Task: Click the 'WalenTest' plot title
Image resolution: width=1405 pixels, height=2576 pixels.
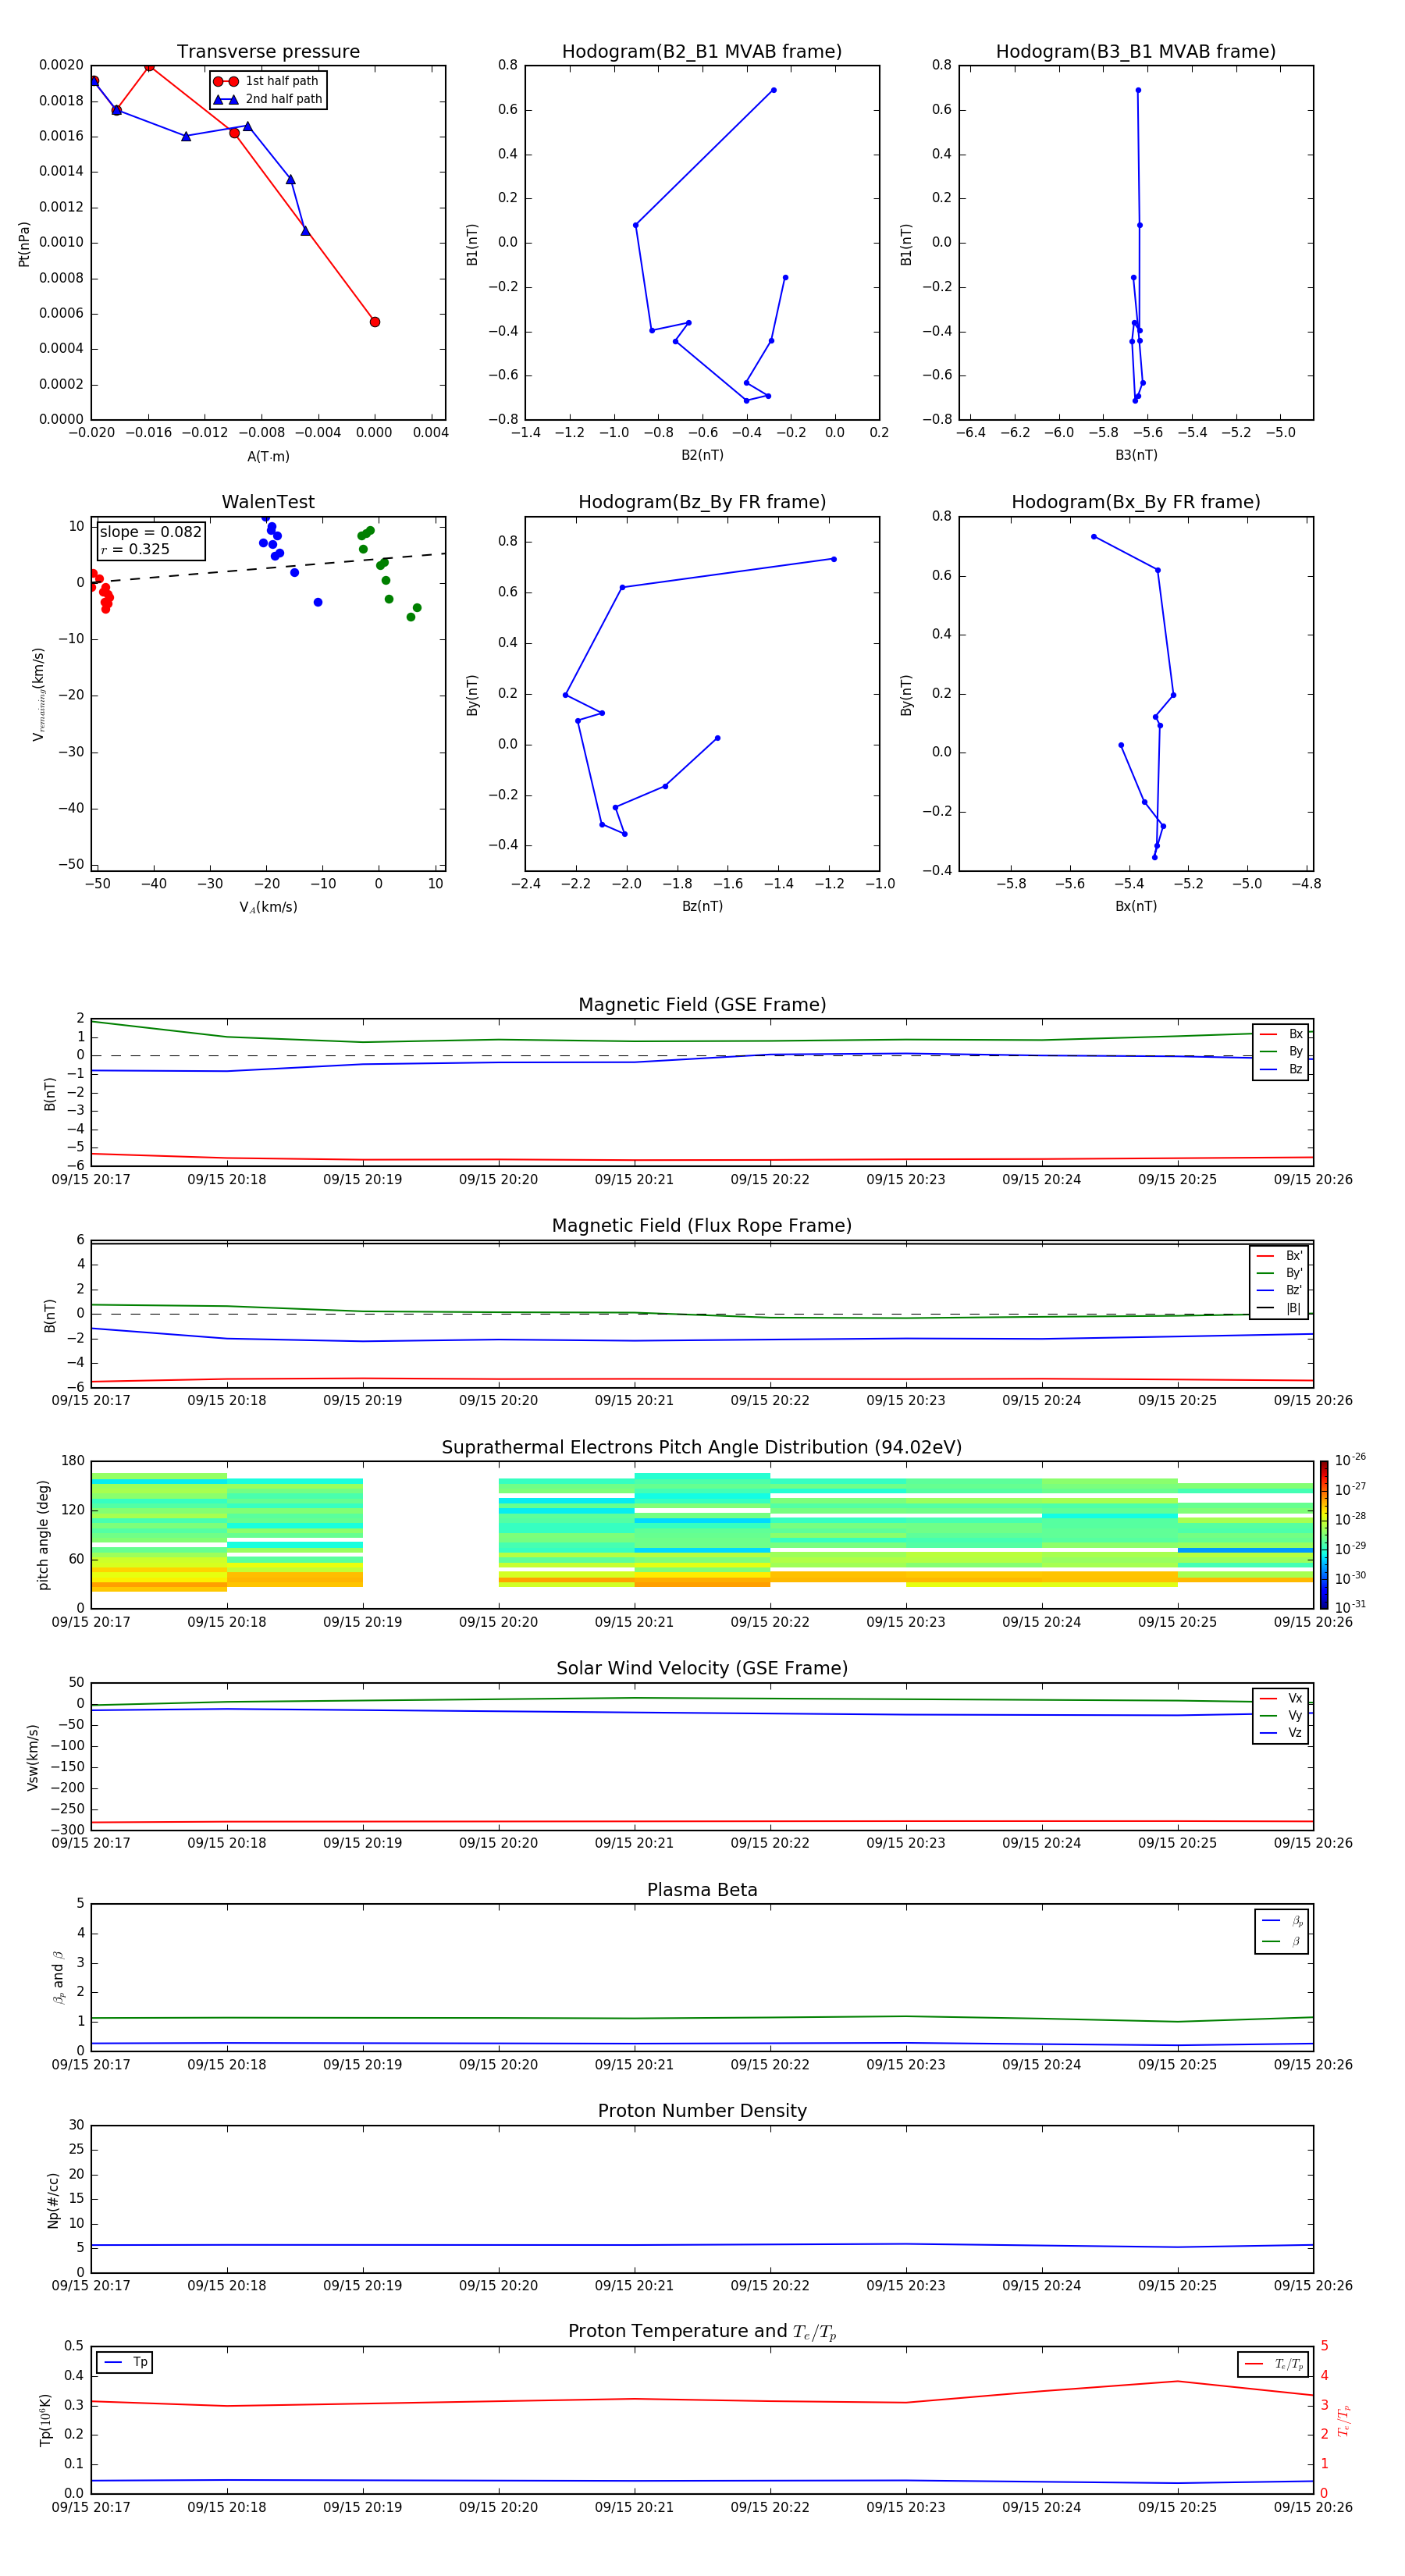Action: tap(268, 502)
